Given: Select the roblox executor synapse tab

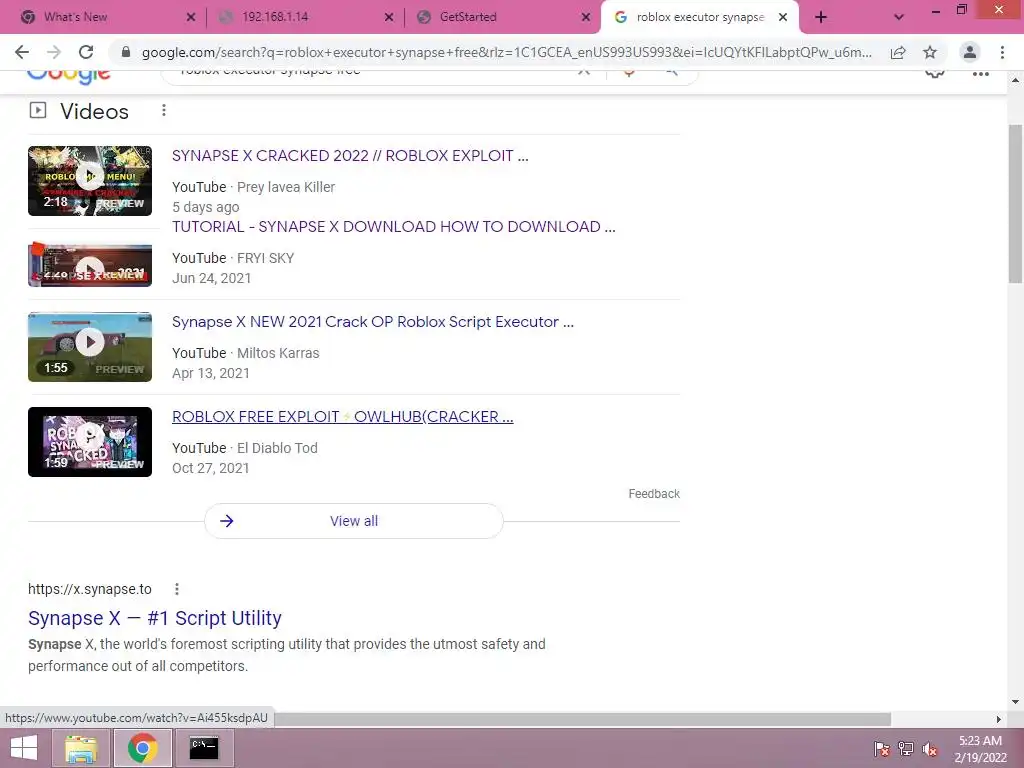Looking at the screenshot, I should pos(700,17).
